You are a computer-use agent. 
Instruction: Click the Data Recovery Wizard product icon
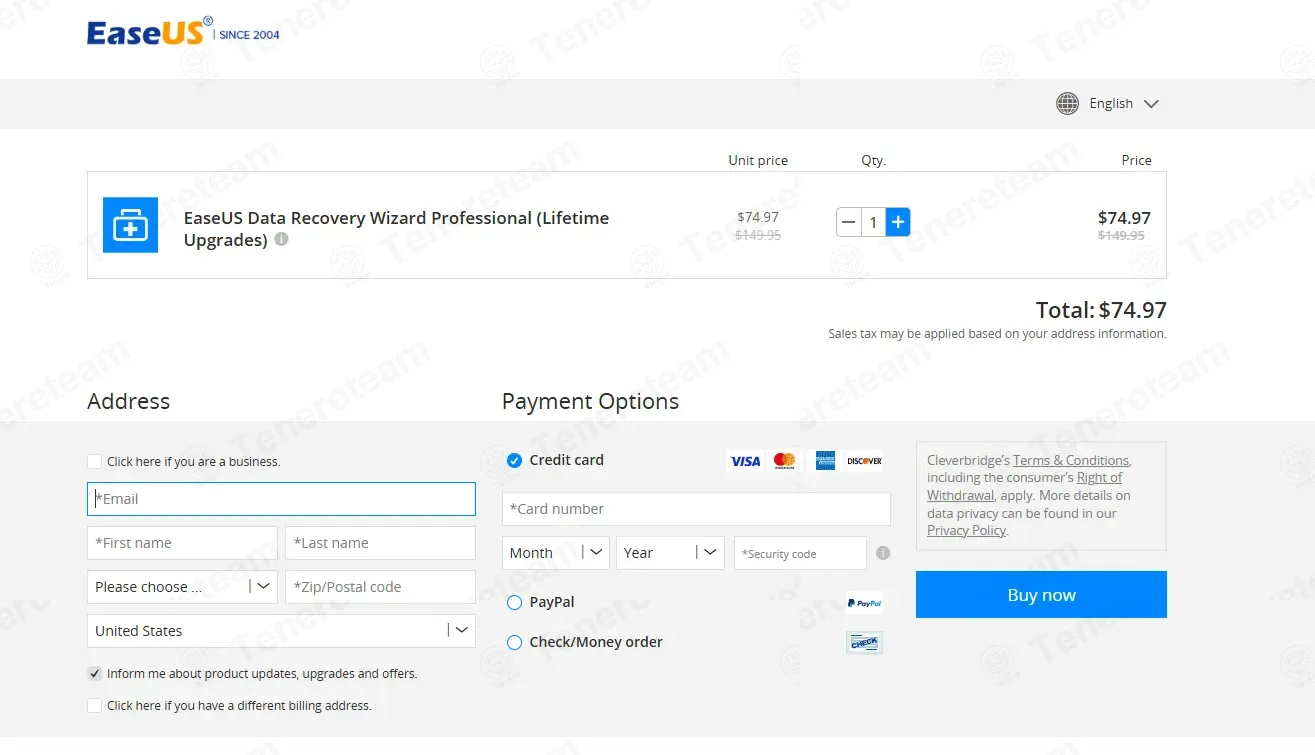[x=130, y=225]
